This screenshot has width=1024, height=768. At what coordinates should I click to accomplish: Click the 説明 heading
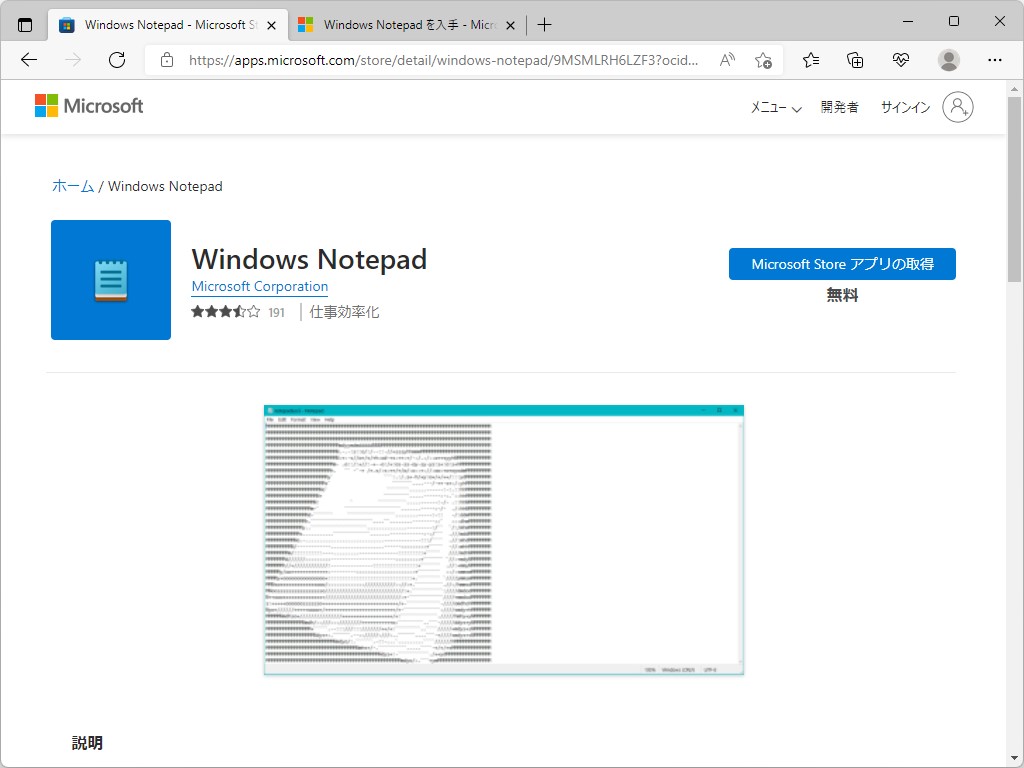[87, 743]
